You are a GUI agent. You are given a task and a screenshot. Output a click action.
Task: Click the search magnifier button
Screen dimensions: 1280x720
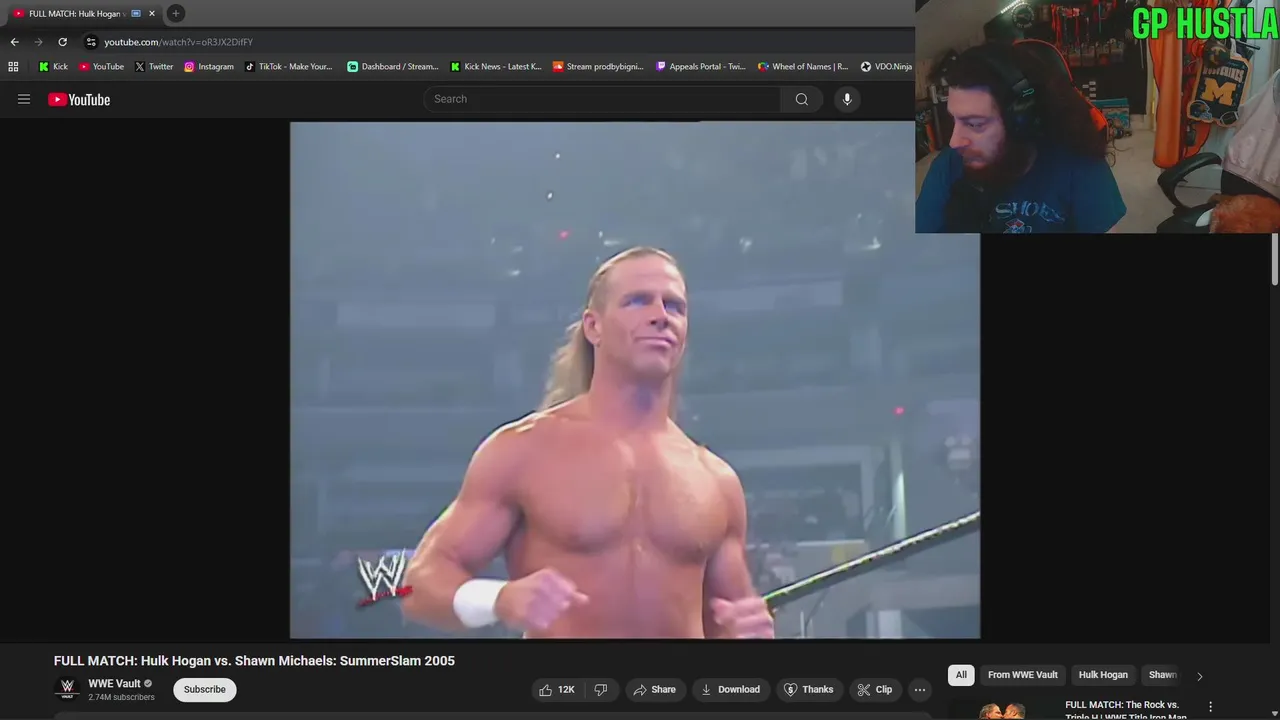801,99
